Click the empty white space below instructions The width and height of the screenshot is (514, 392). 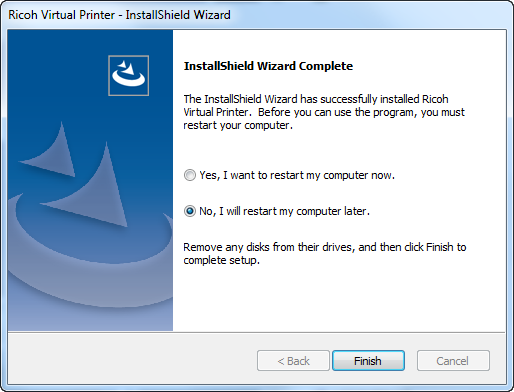[338, 298]
